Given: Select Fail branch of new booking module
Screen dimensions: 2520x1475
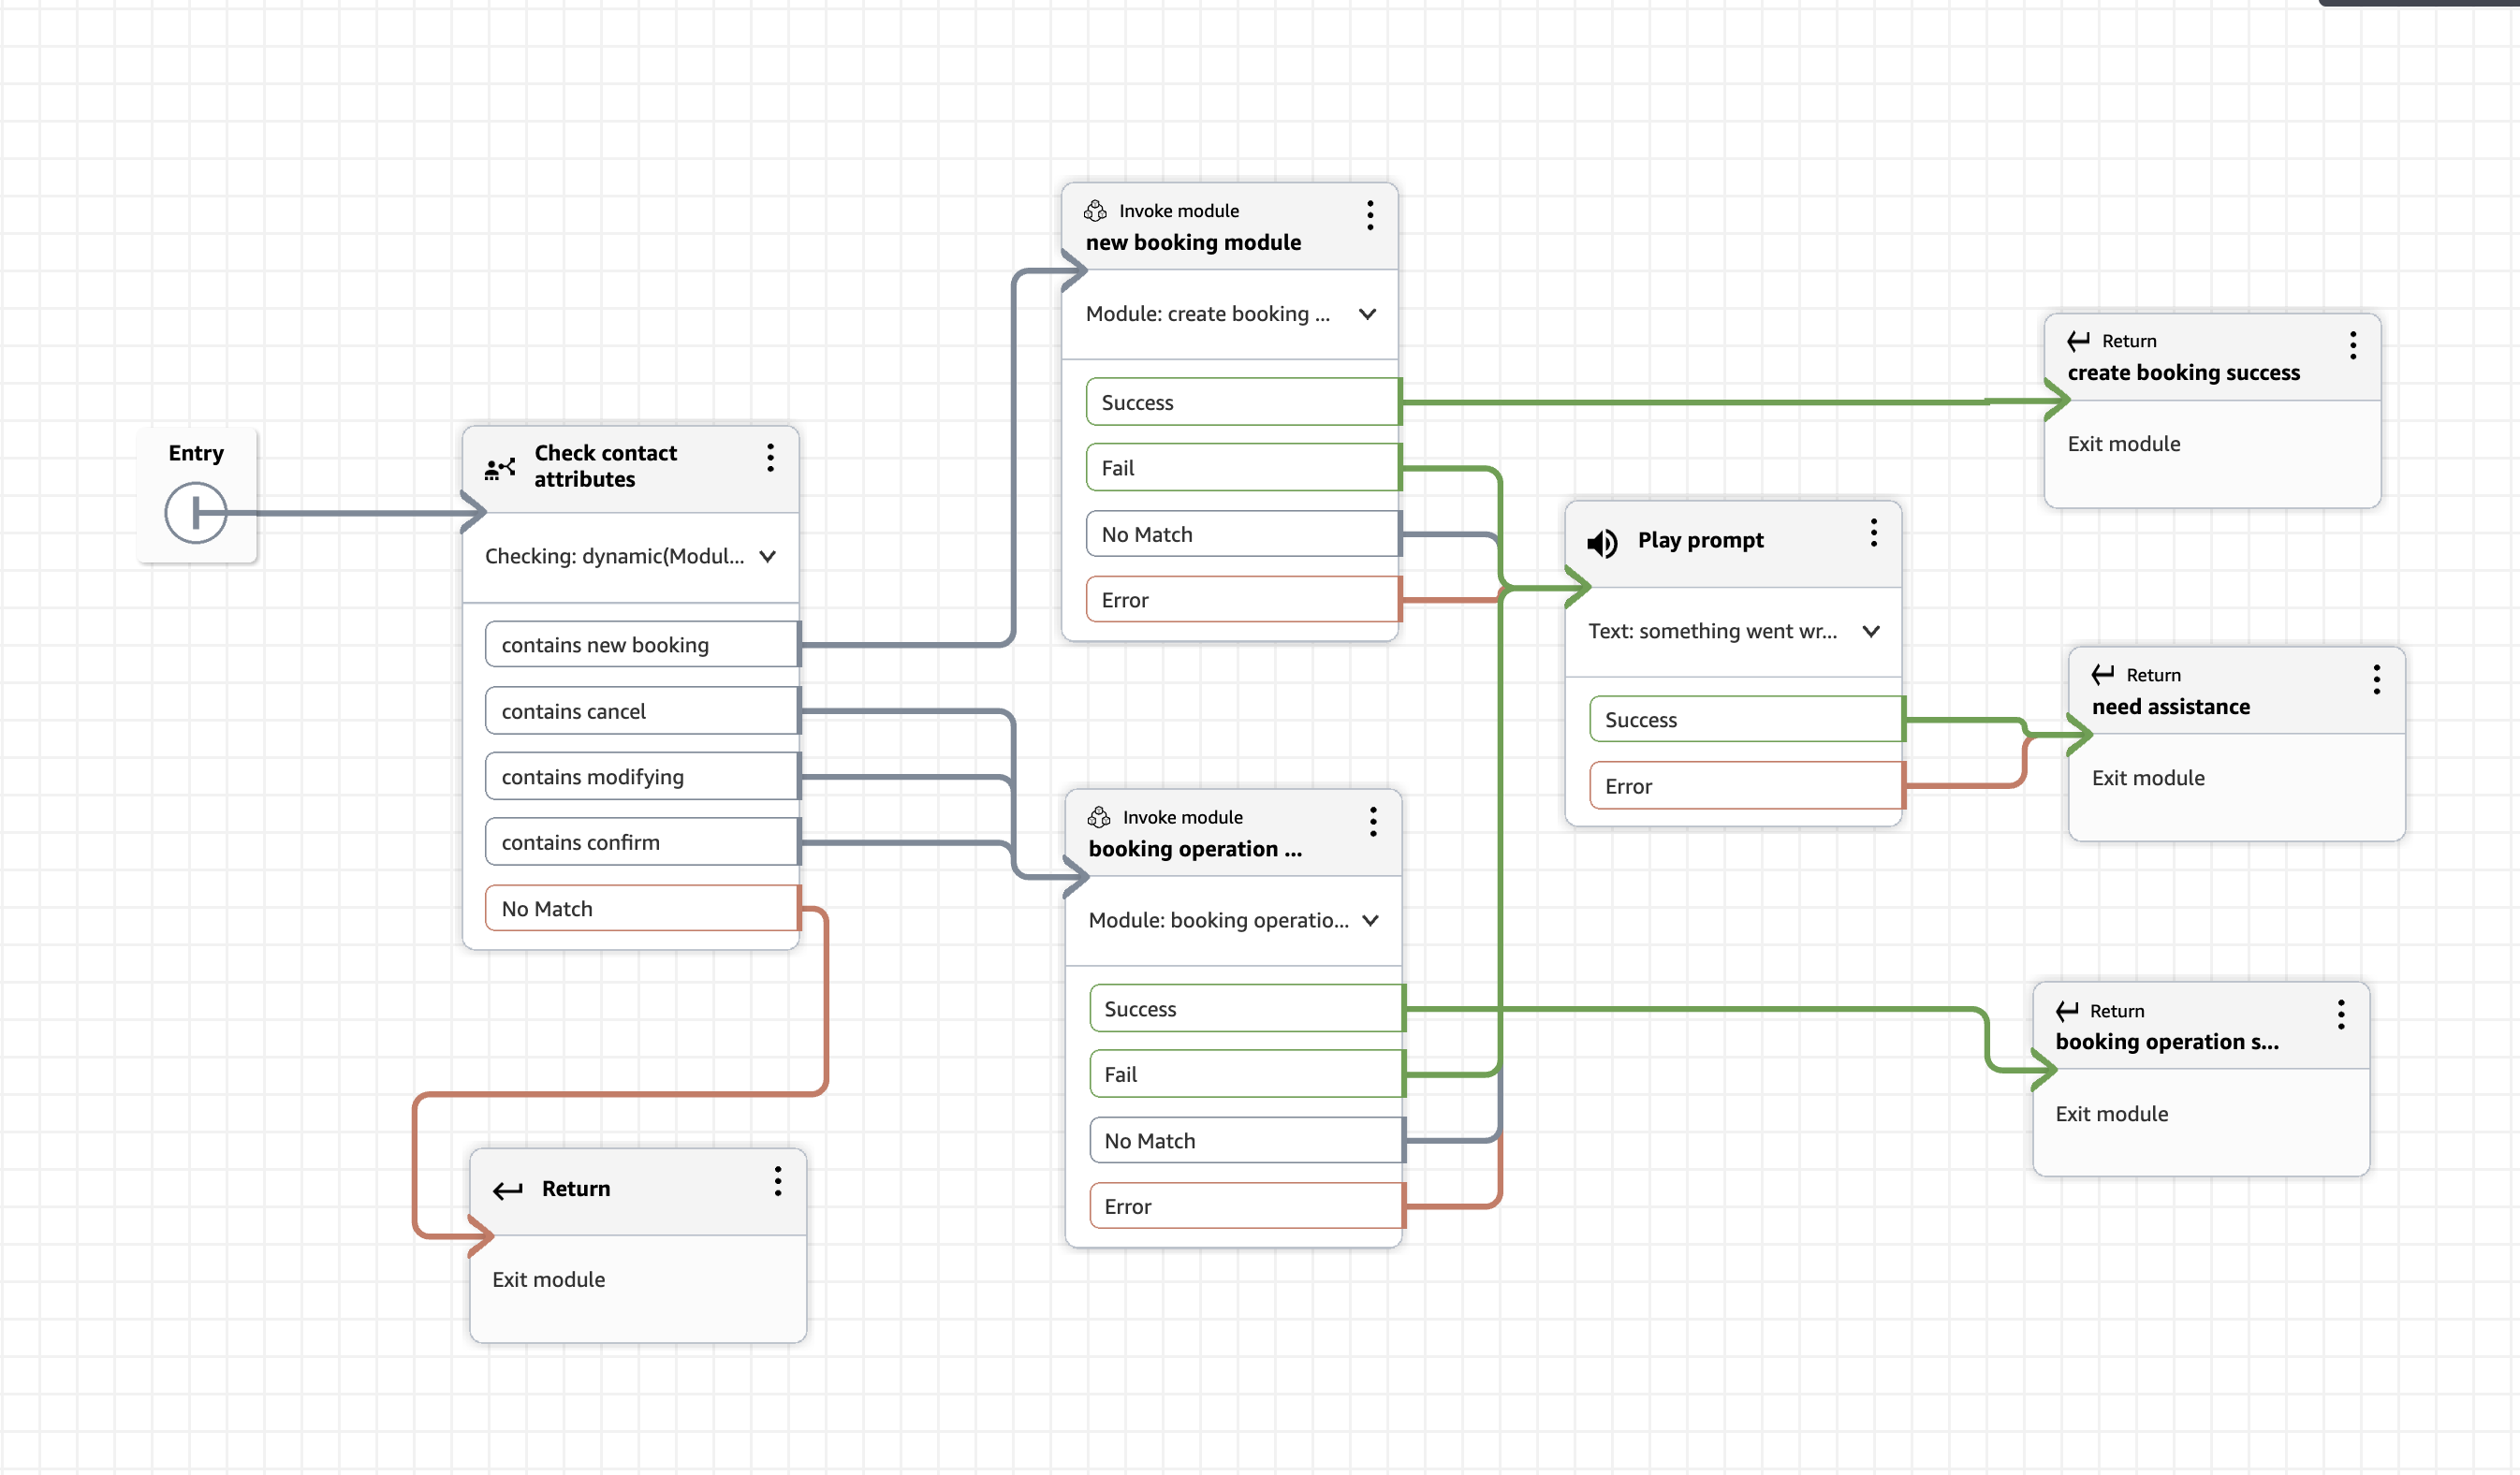Looking at the screenshot, I should point(1243,468).
